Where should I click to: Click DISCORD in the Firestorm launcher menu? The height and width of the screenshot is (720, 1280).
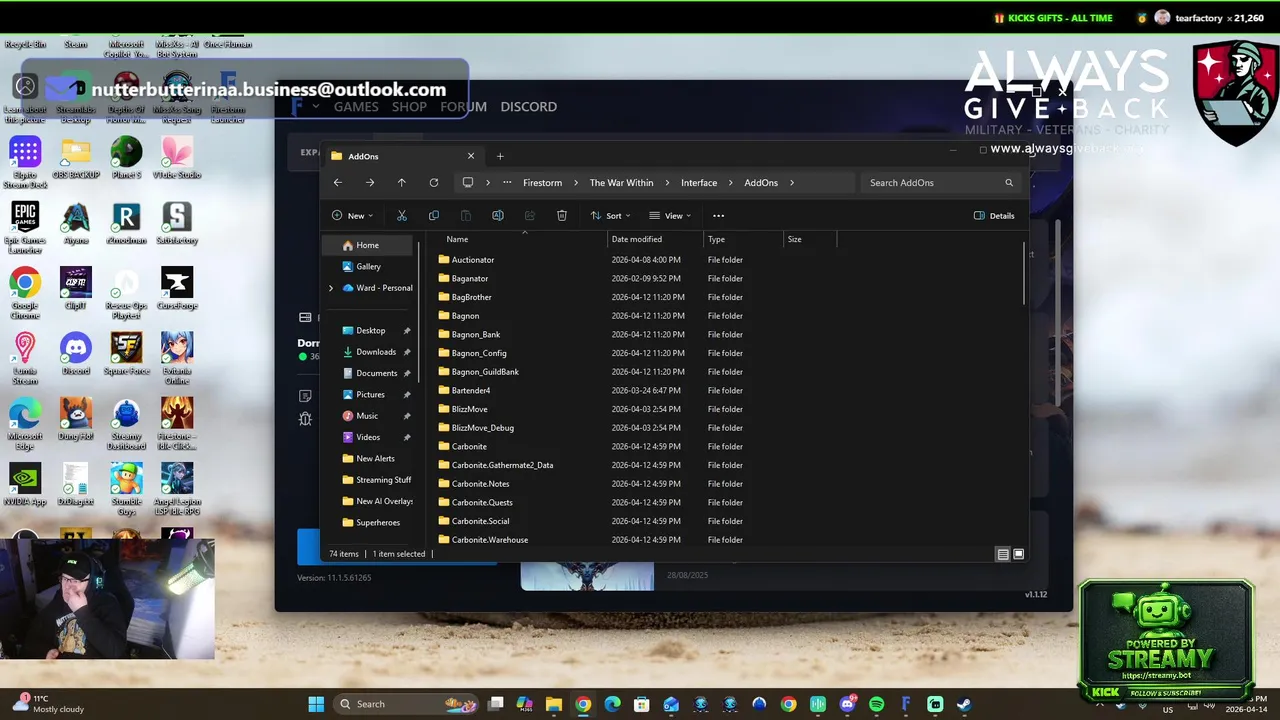point(529,107)
